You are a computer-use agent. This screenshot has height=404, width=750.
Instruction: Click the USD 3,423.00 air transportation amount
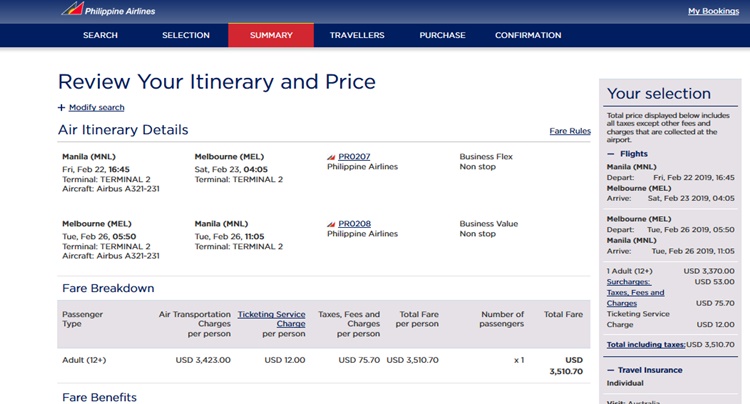click(203, 360)
